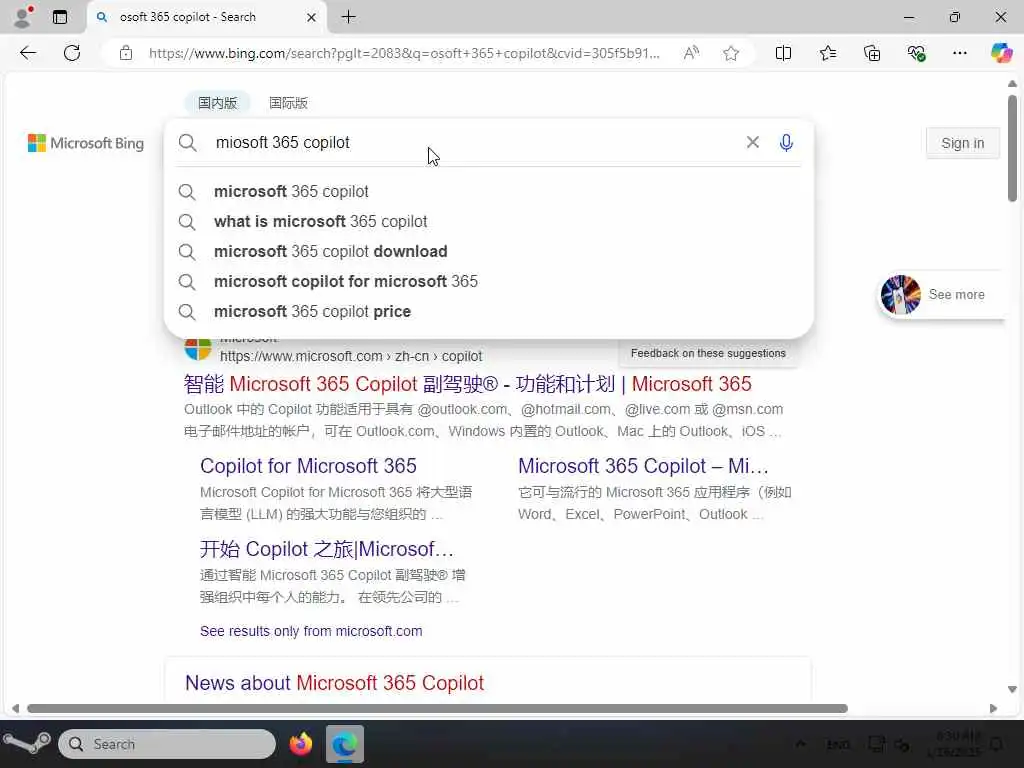Click the 'See more' button
Image resolution: width=1024 pixels, height=768 pixels.
[x=940, y=295]
